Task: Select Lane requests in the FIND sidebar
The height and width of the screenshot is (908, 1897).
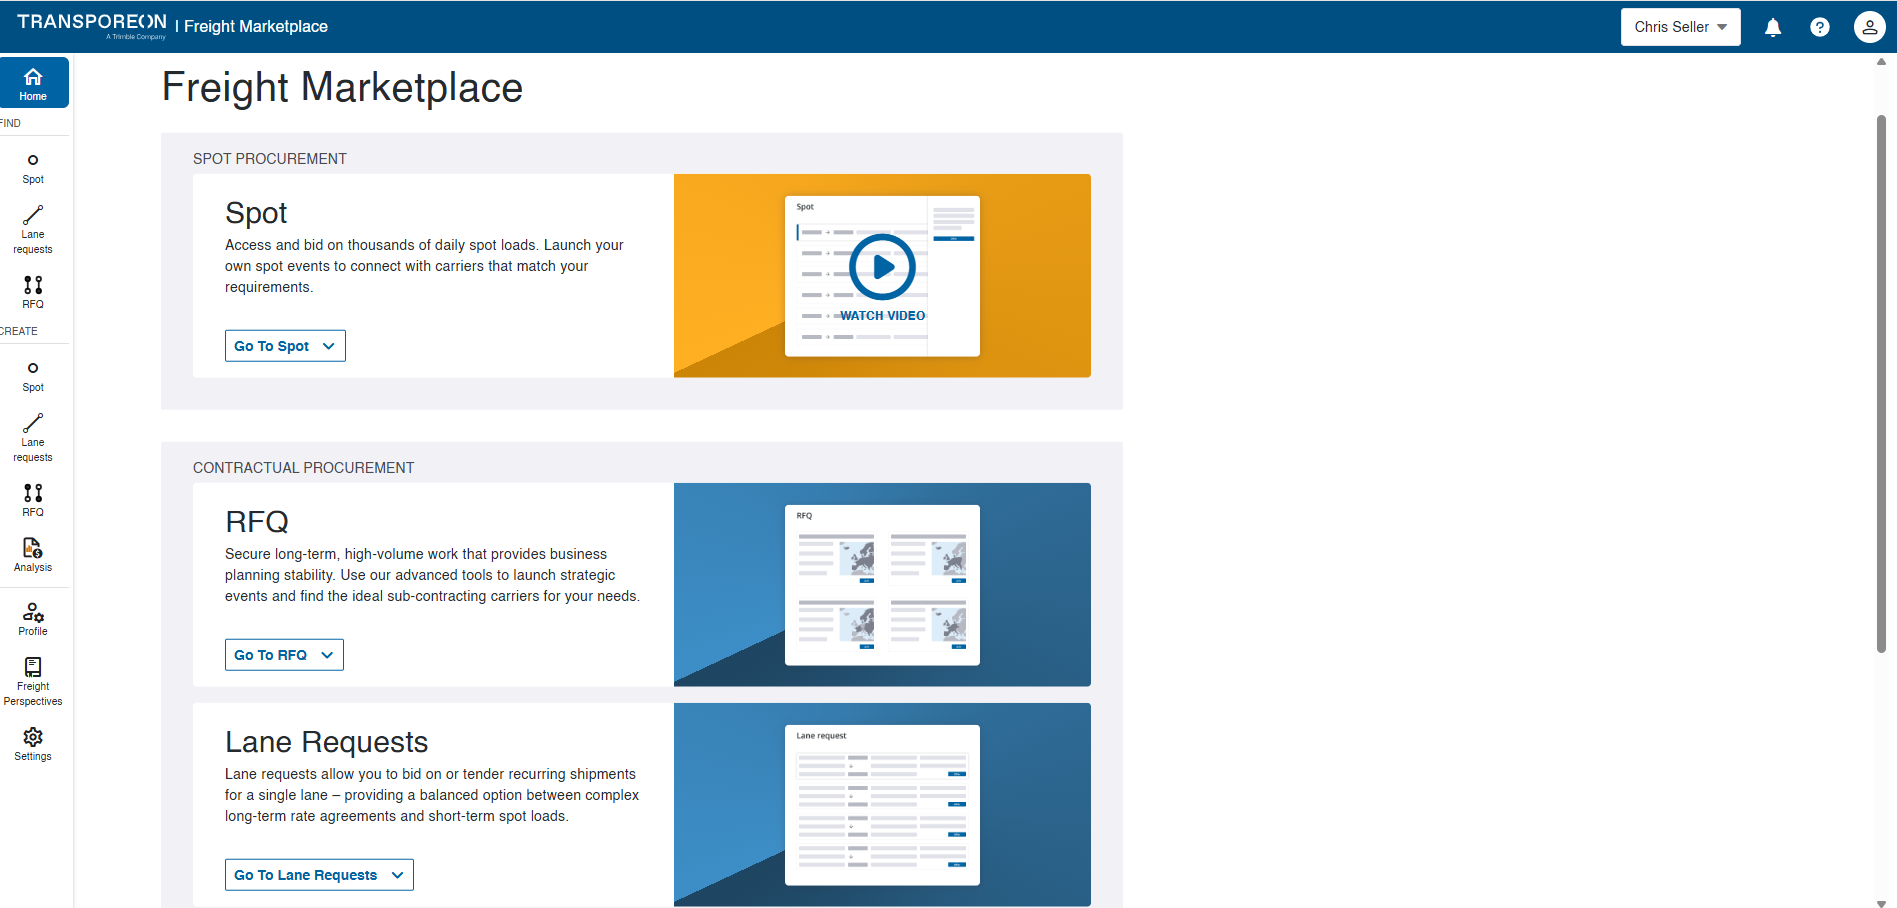Action: 33,228
